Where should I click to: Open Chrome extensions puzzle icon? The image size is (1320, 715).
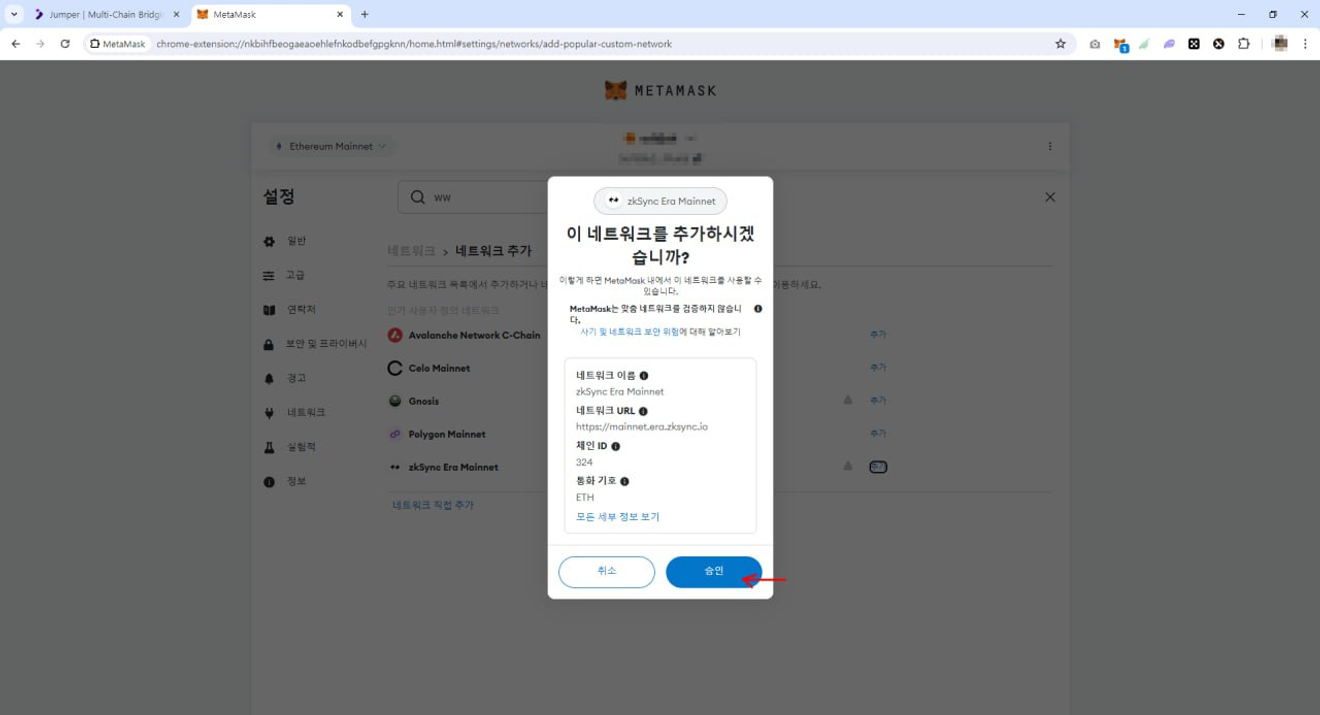pyautogui.click(x=1244, y=44)
